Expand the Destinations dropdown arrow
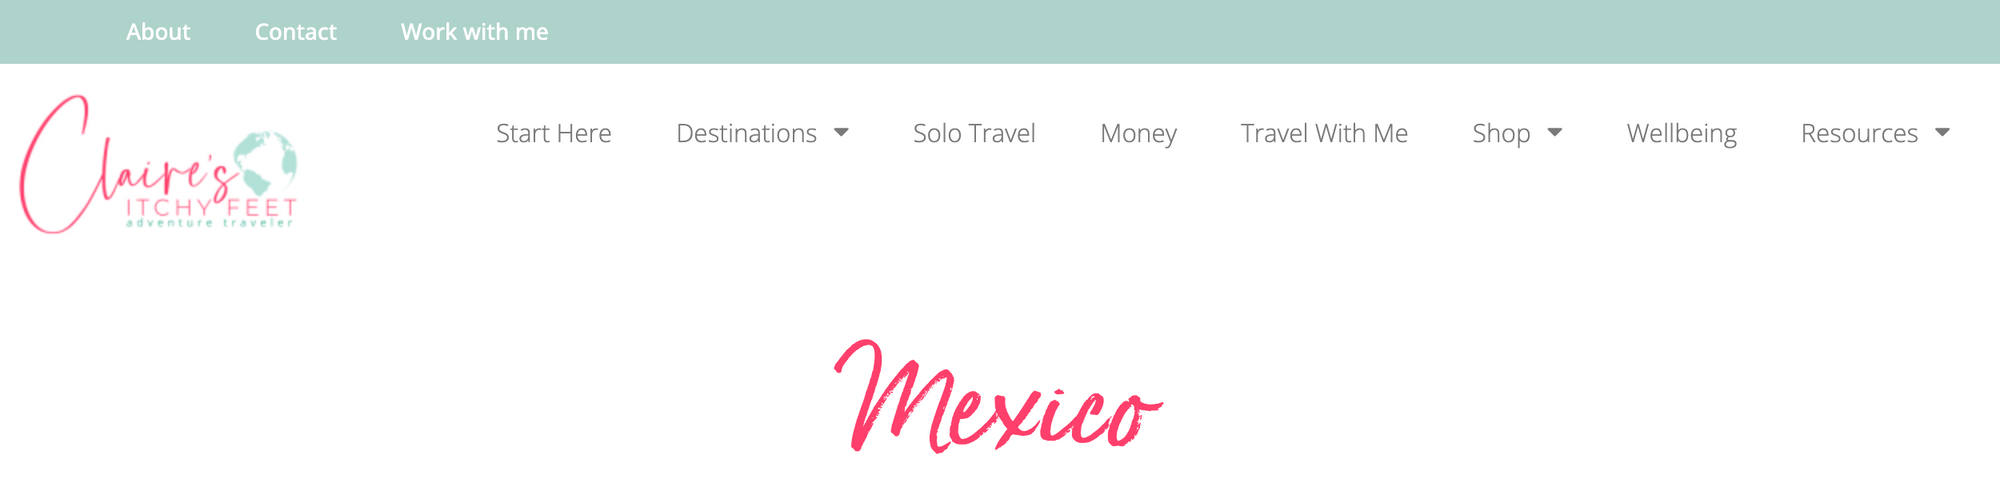Viewport: 2000px width, 478px height. 841,132
